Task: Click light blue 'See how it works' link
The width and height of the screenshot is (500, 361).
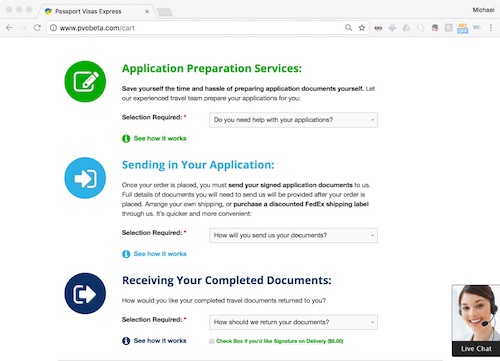Action: (160, 254)
